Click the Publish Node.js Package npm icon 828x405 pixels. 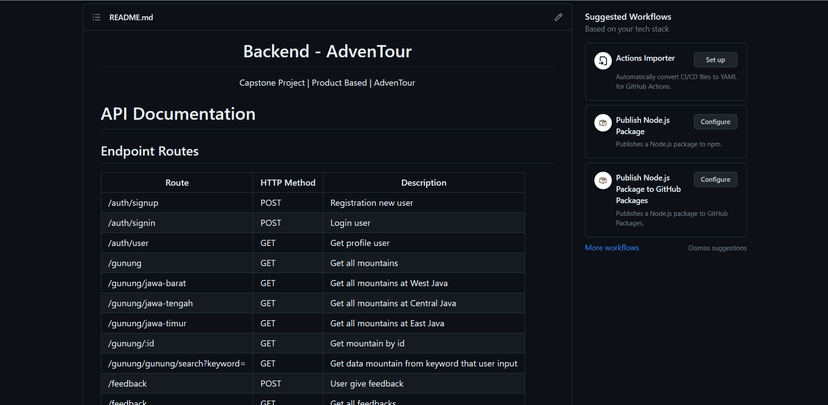pos(603,123)
